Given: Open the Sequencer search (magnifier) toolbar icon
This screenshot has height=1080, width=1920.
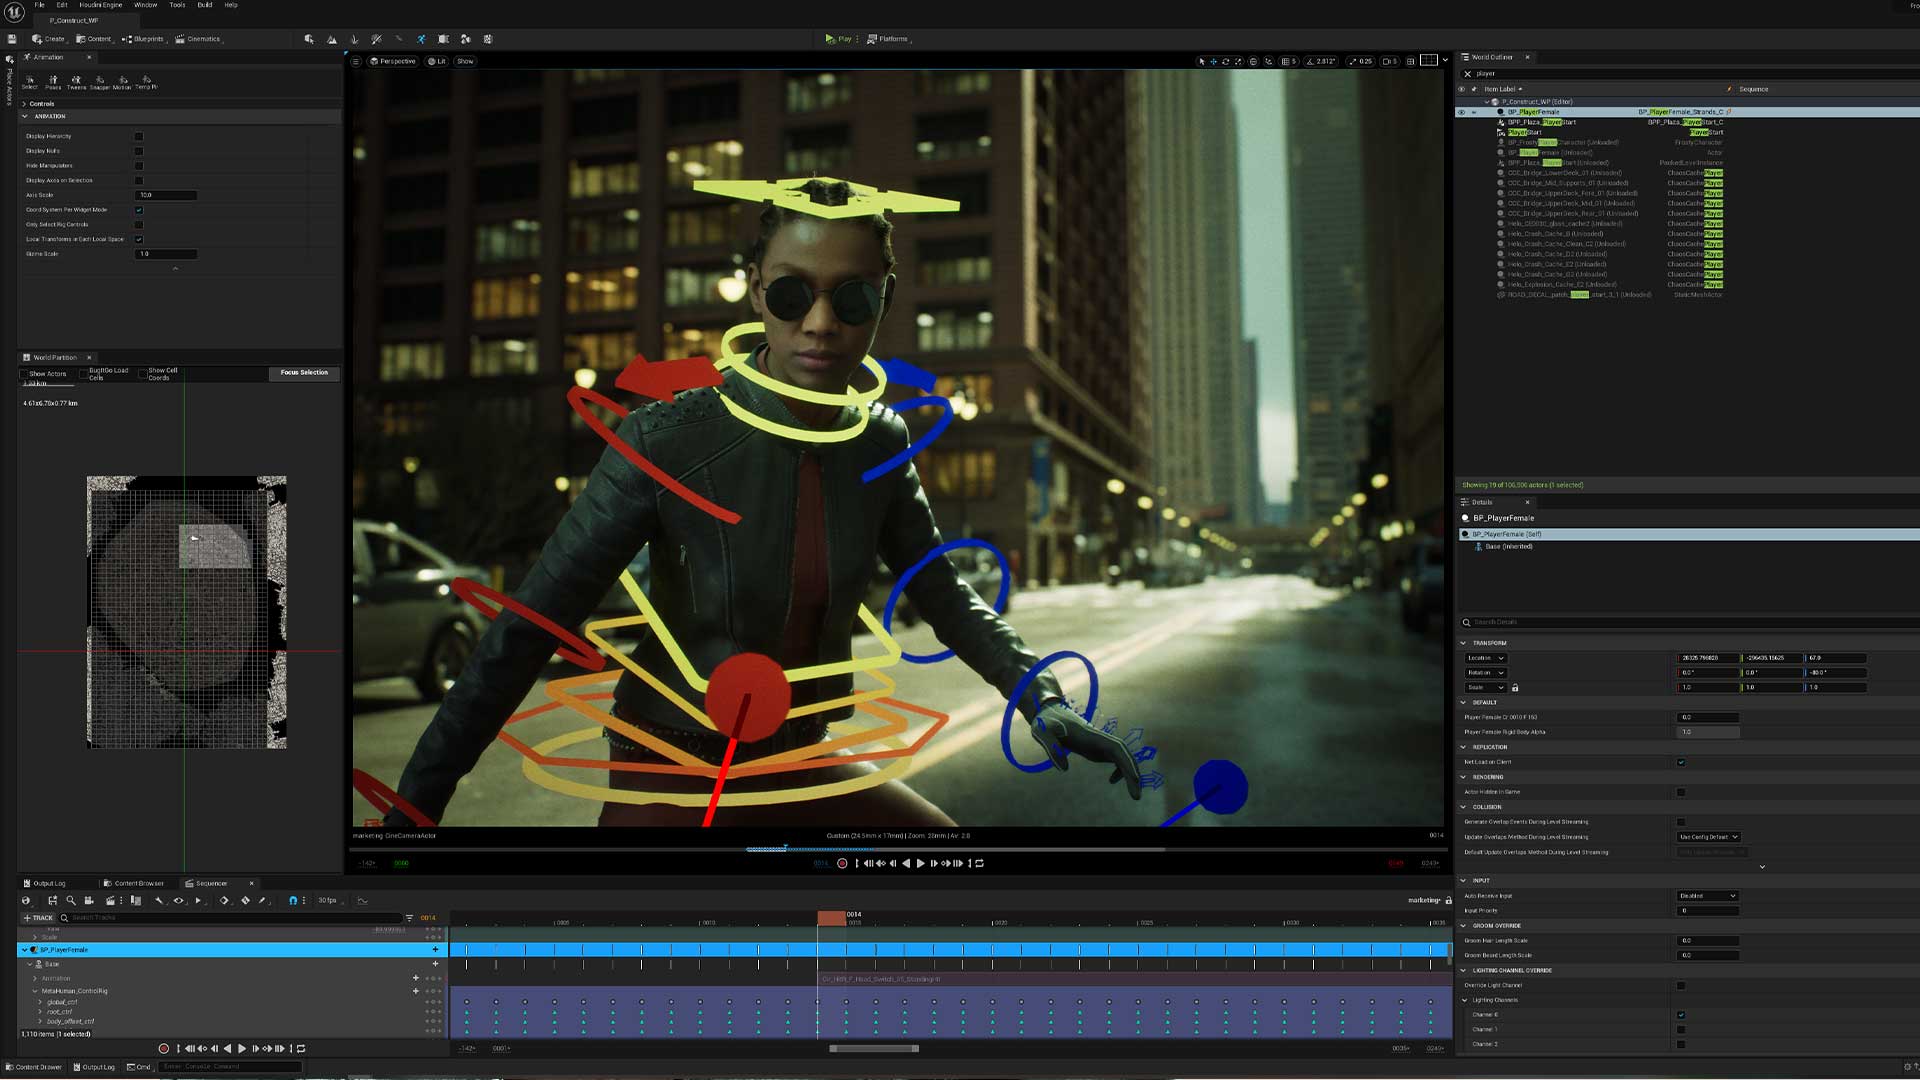Looking at the screenshot, I should tap(71, 901).
